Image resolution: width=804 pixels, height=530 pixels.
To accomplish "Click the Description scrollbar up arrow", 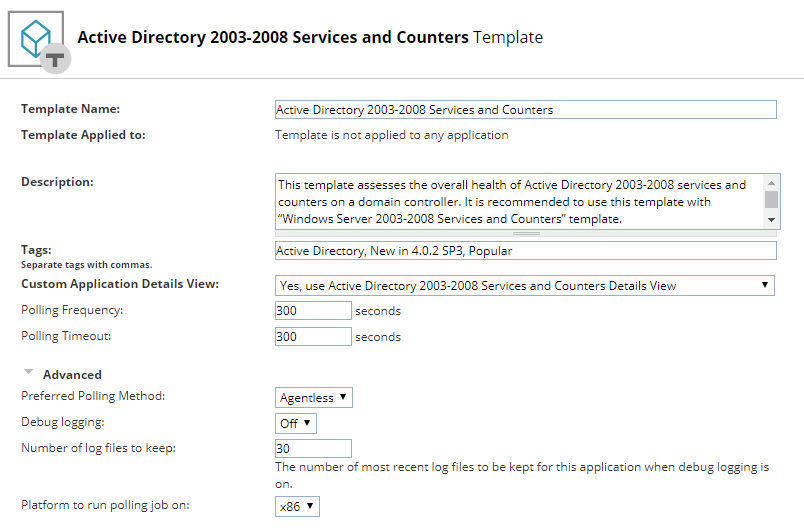I will coord(771,183).
